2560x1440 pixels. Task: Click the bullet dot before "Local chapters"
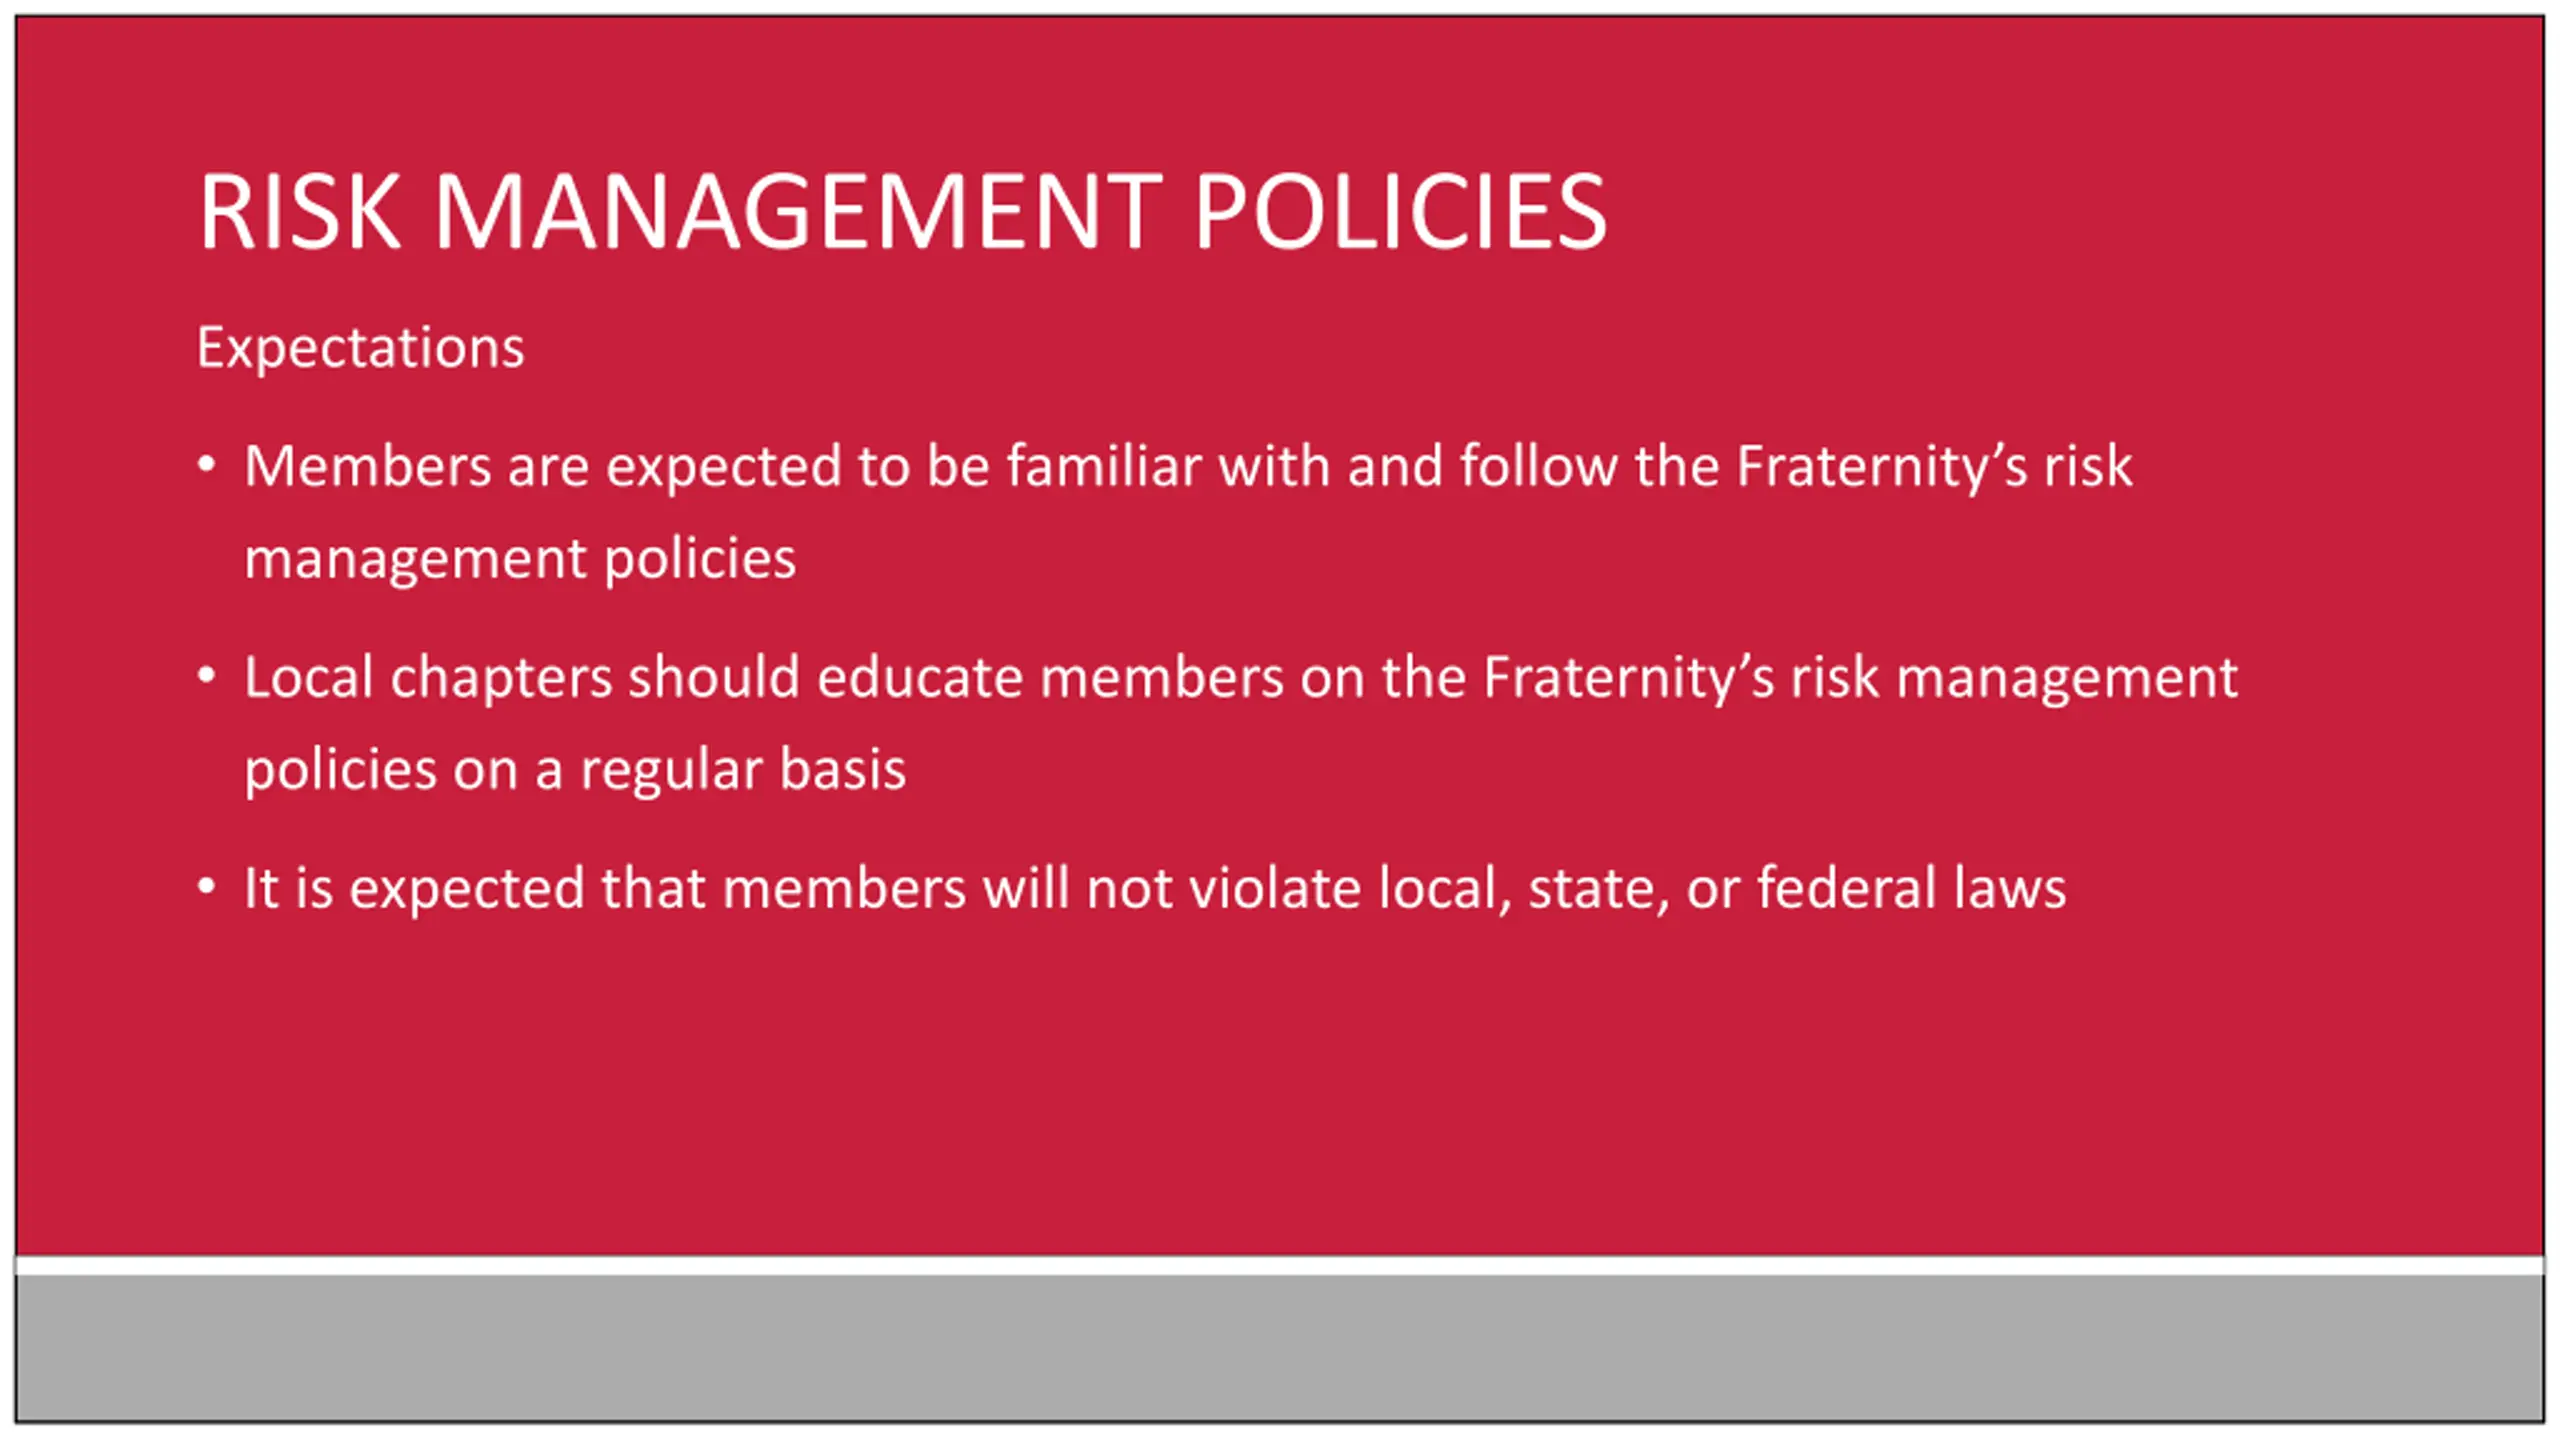[x=207, y=676]
